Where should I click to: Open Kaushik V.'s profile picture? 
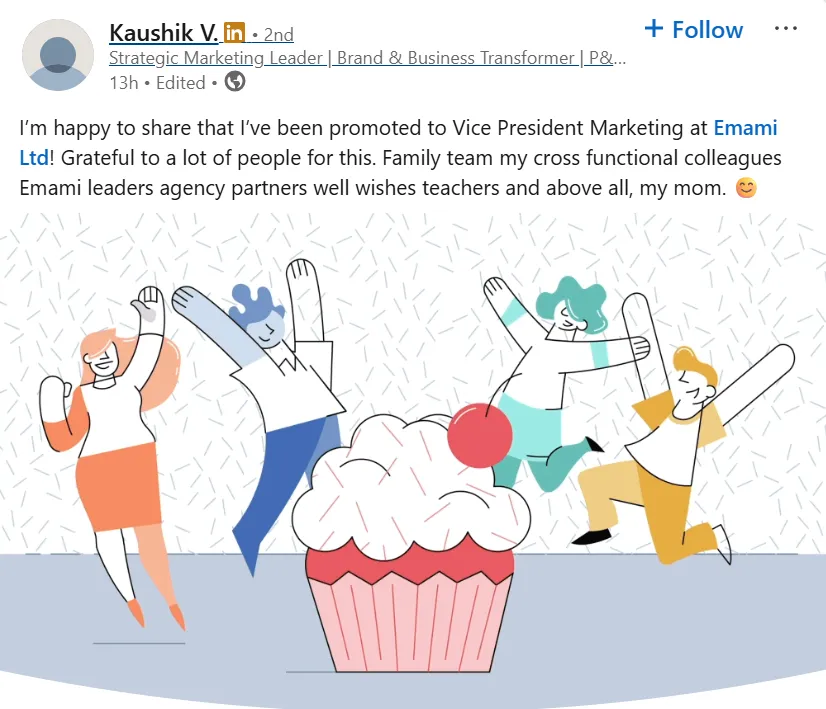pyautogui.click(x=58, y=55)
